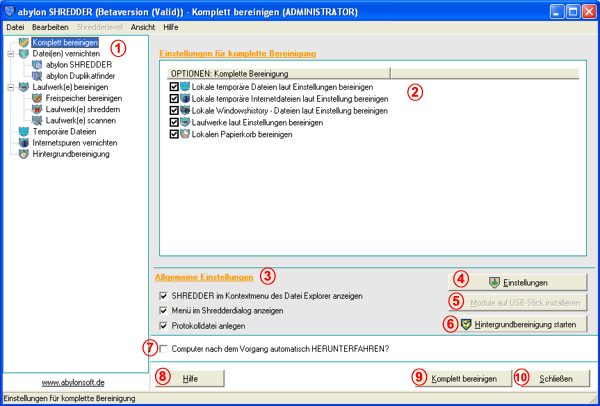Open the Bearbeiten menu
The width and height of the screenshot is (600, 406).
(50, 28)
